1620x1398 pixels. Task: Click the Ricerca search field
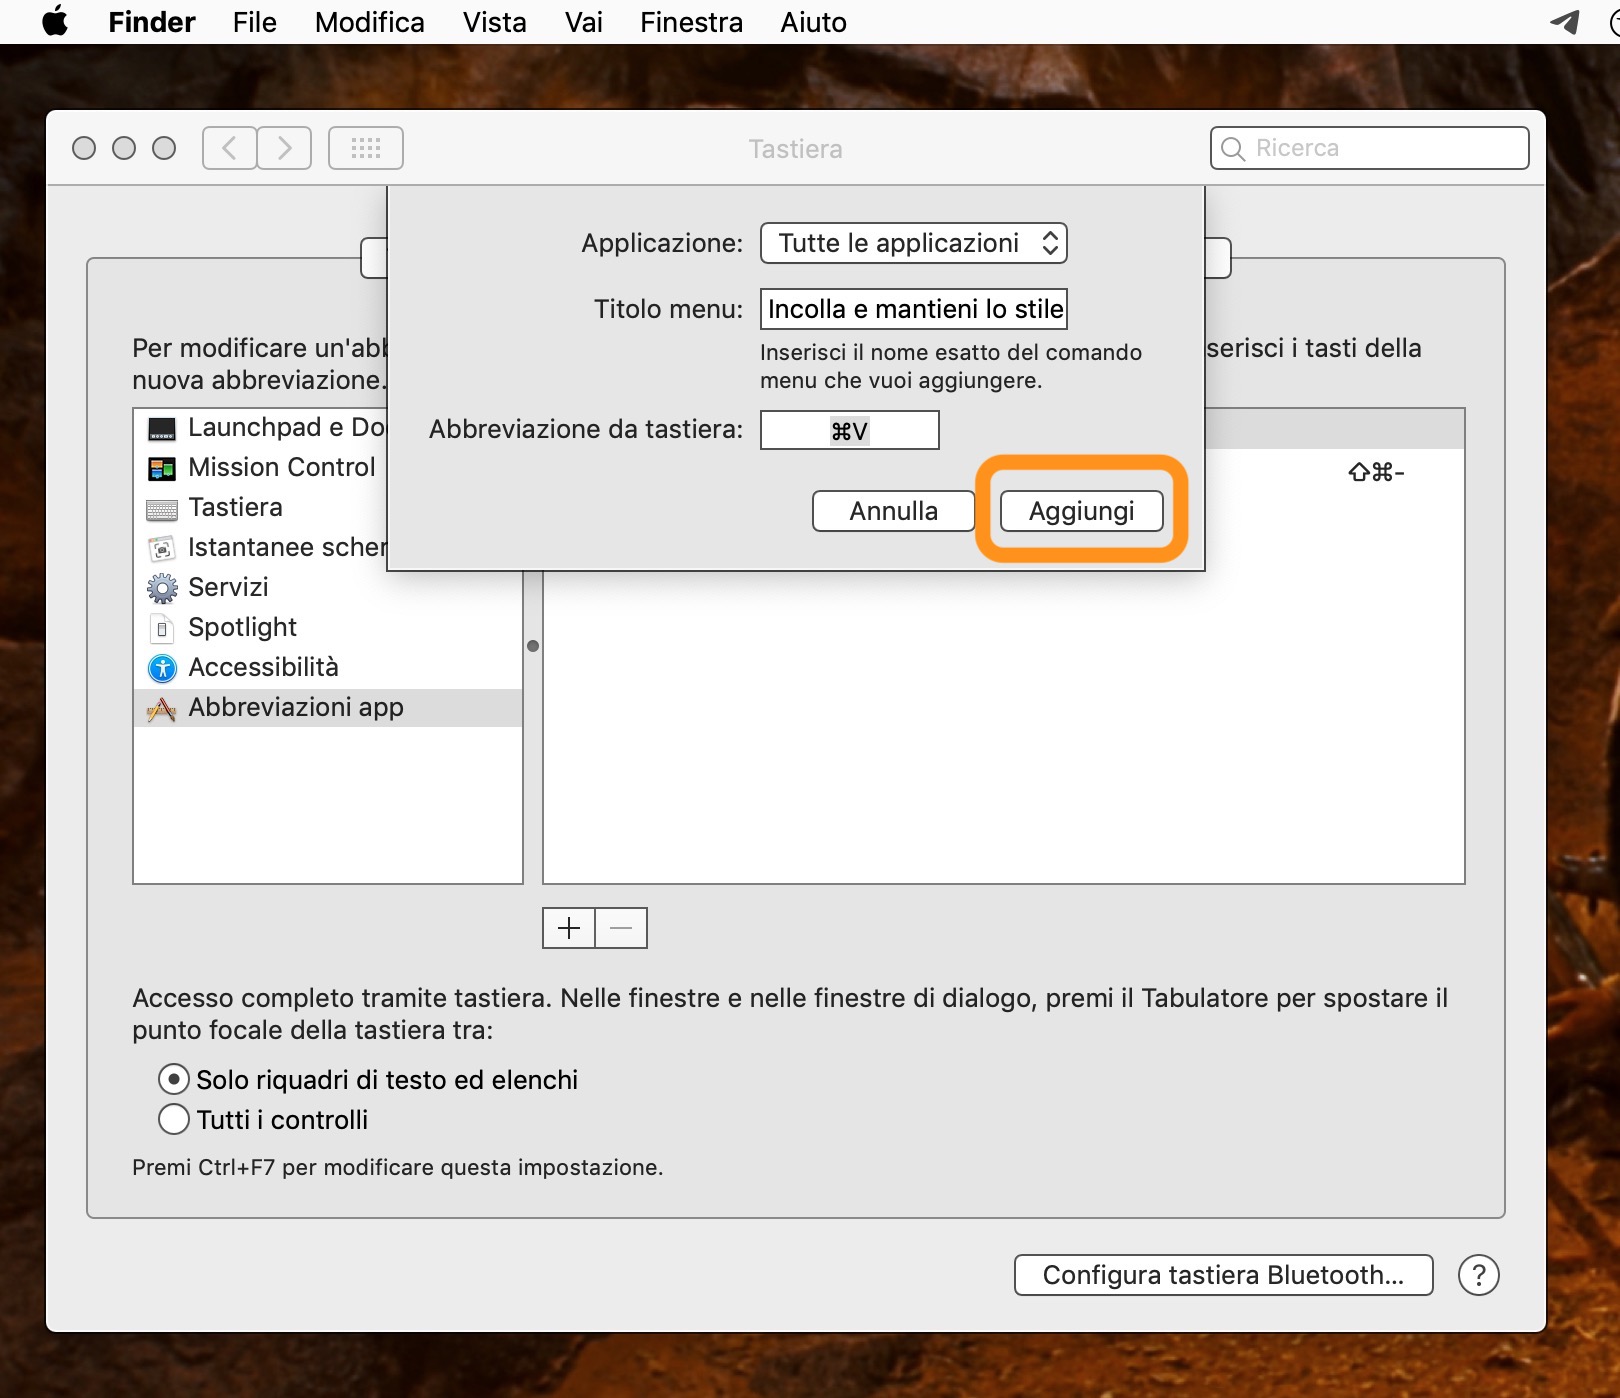point(1370,148)
